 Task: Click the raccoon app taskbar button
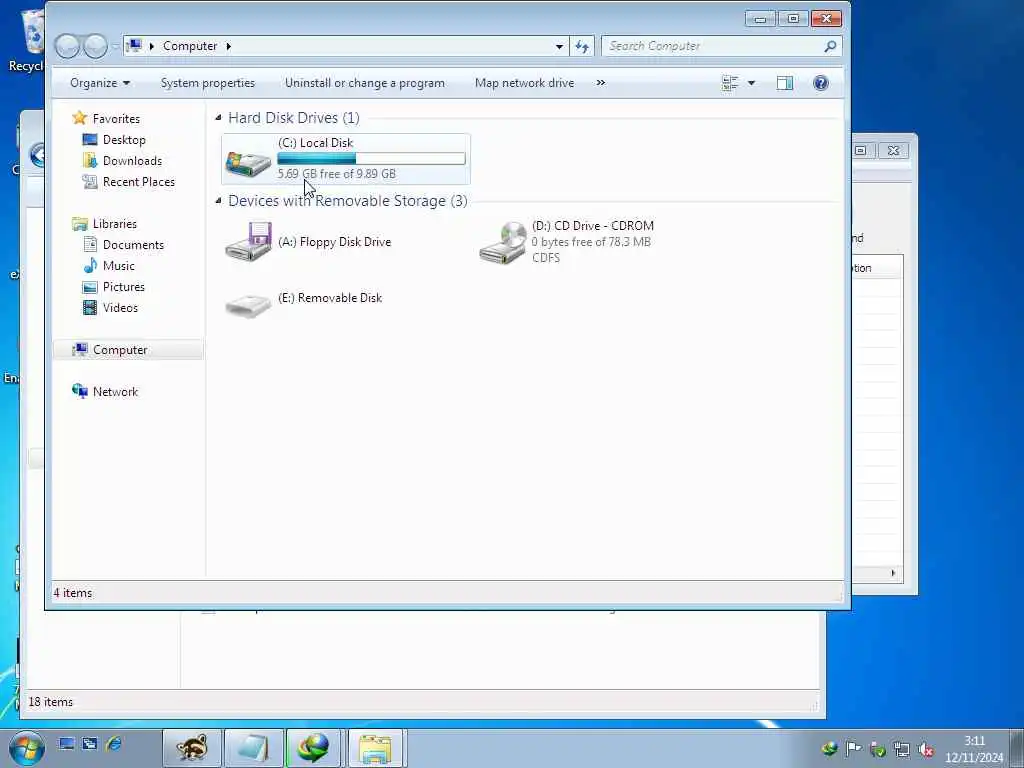point(192,748)
